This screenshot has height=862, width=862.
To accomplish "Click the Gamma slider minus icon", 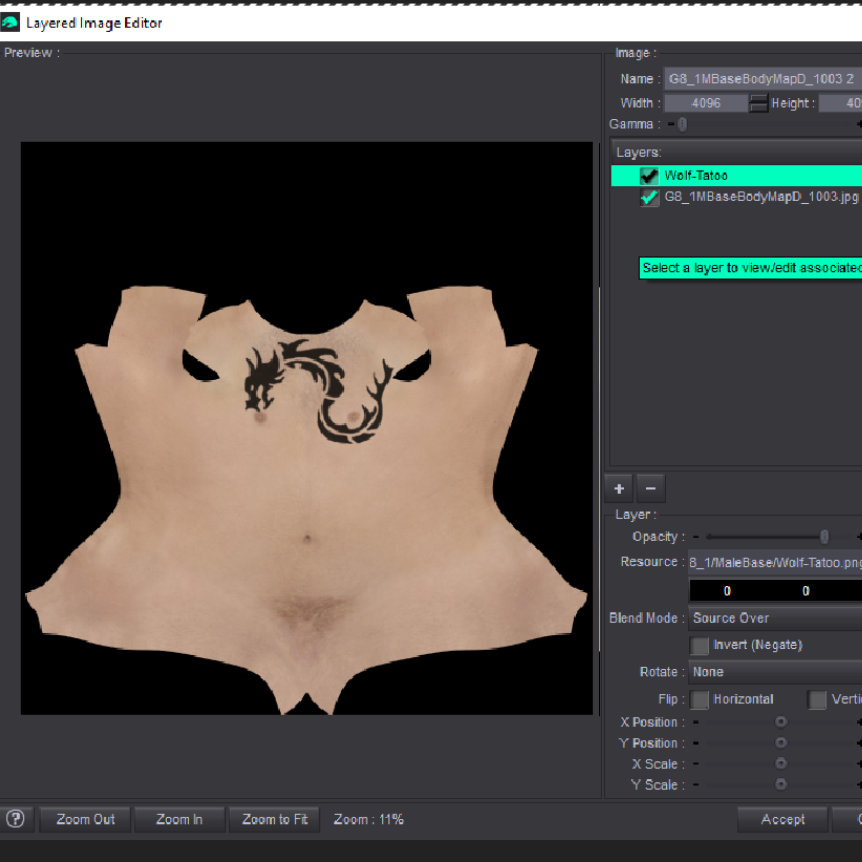I will [x=669, y=125].
